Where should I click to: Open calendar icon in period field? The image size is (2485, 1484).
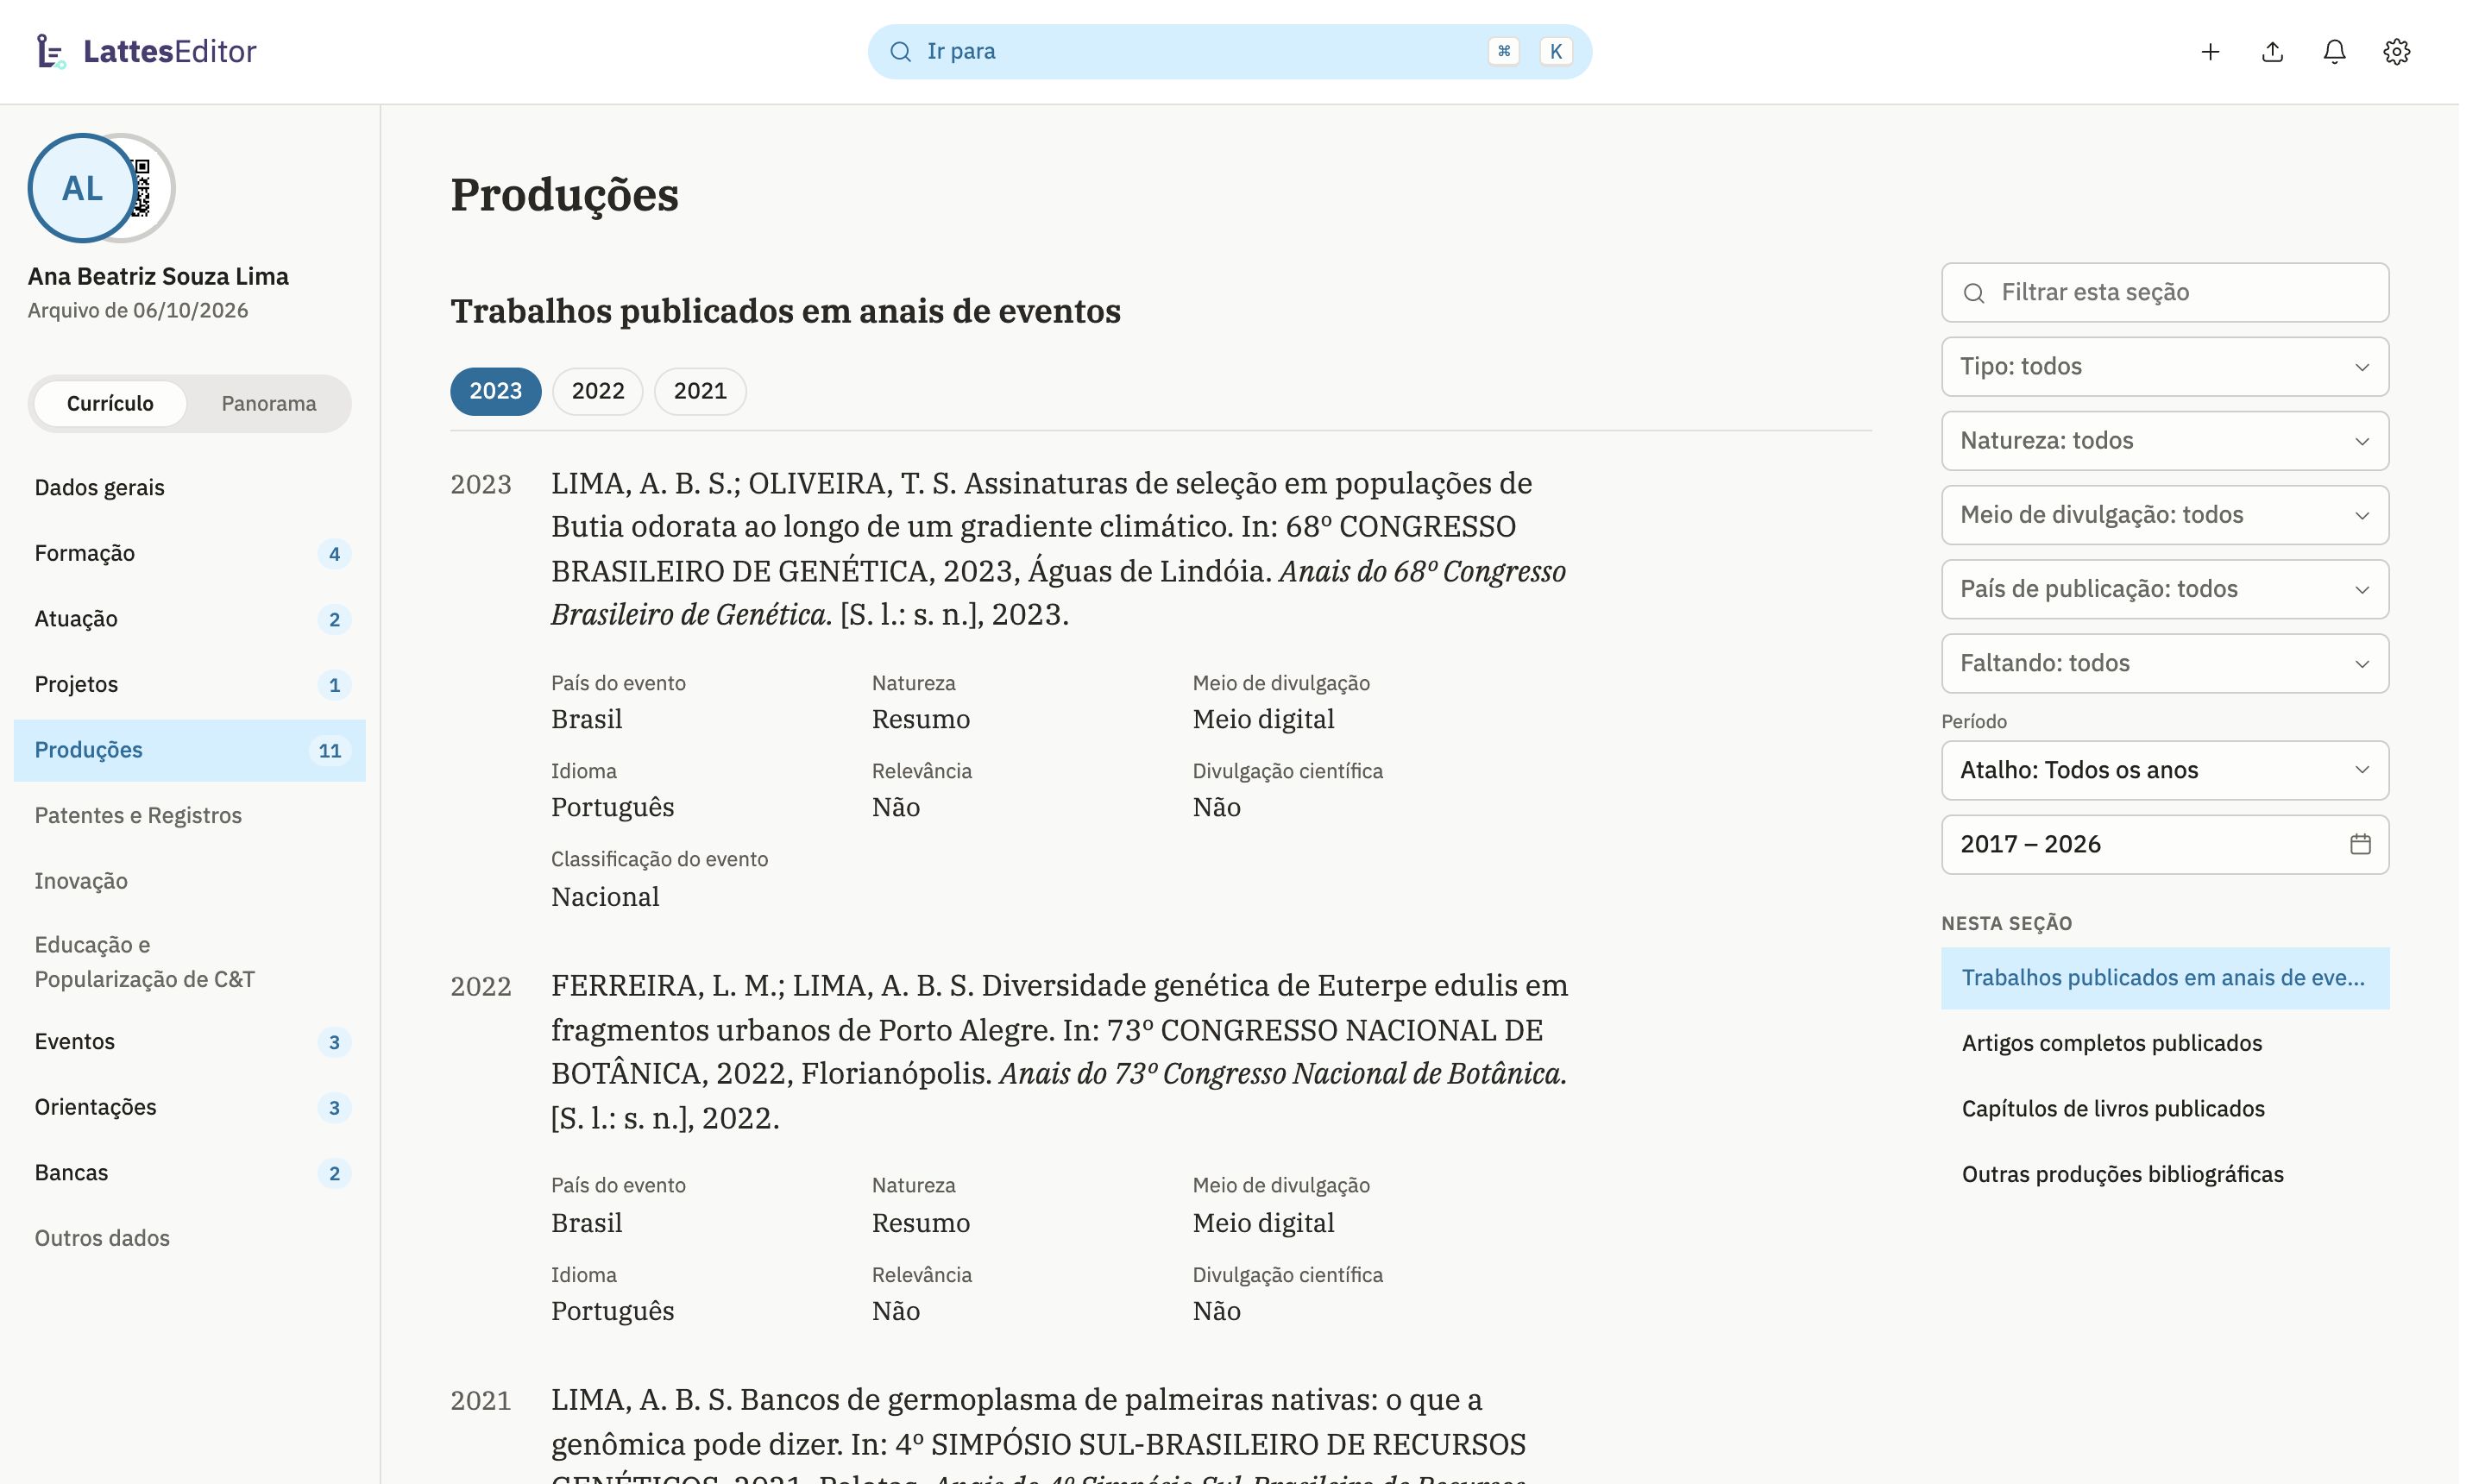(2360, 844)
